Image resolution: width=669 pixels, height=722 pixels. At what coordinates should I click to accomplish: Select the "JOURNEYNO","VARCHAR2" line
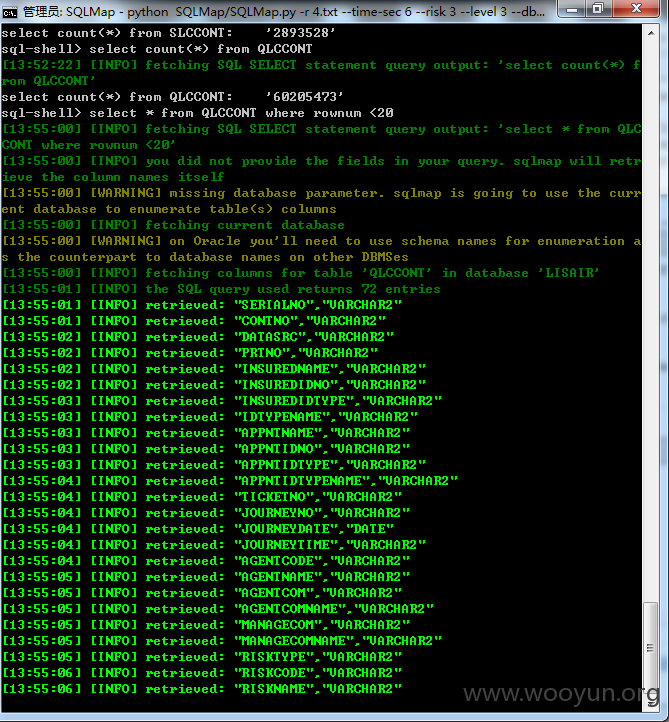click(x=206, y=513)
